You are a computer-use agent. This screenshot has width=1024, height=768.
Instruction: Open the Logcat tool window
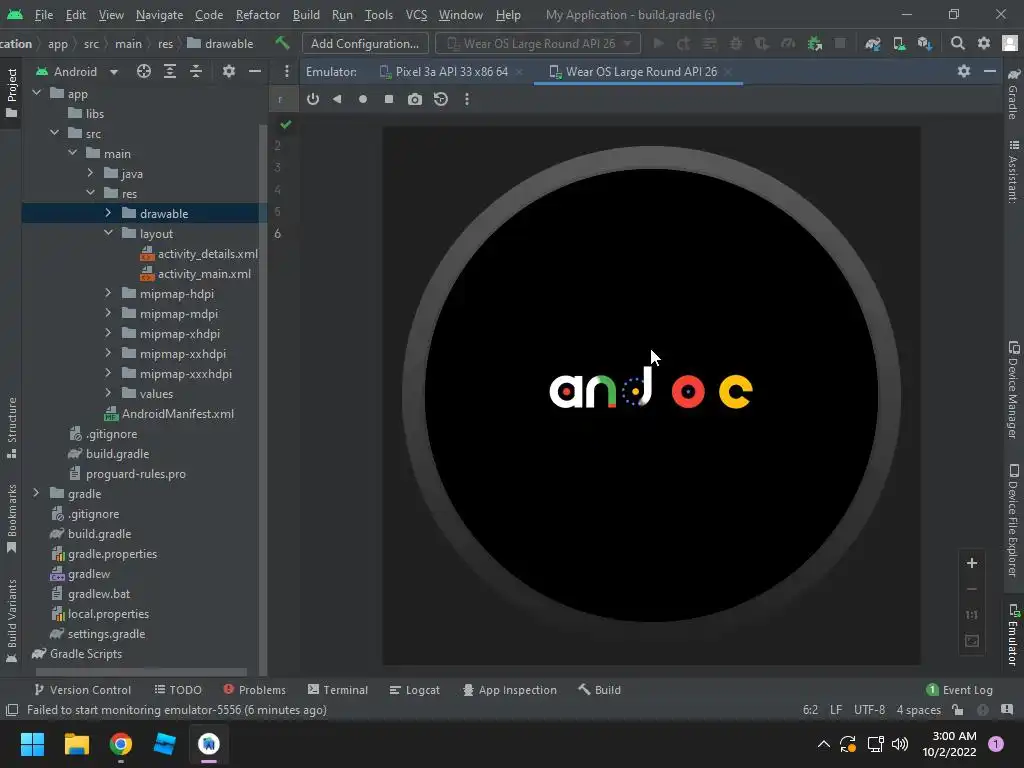point(415,690)
